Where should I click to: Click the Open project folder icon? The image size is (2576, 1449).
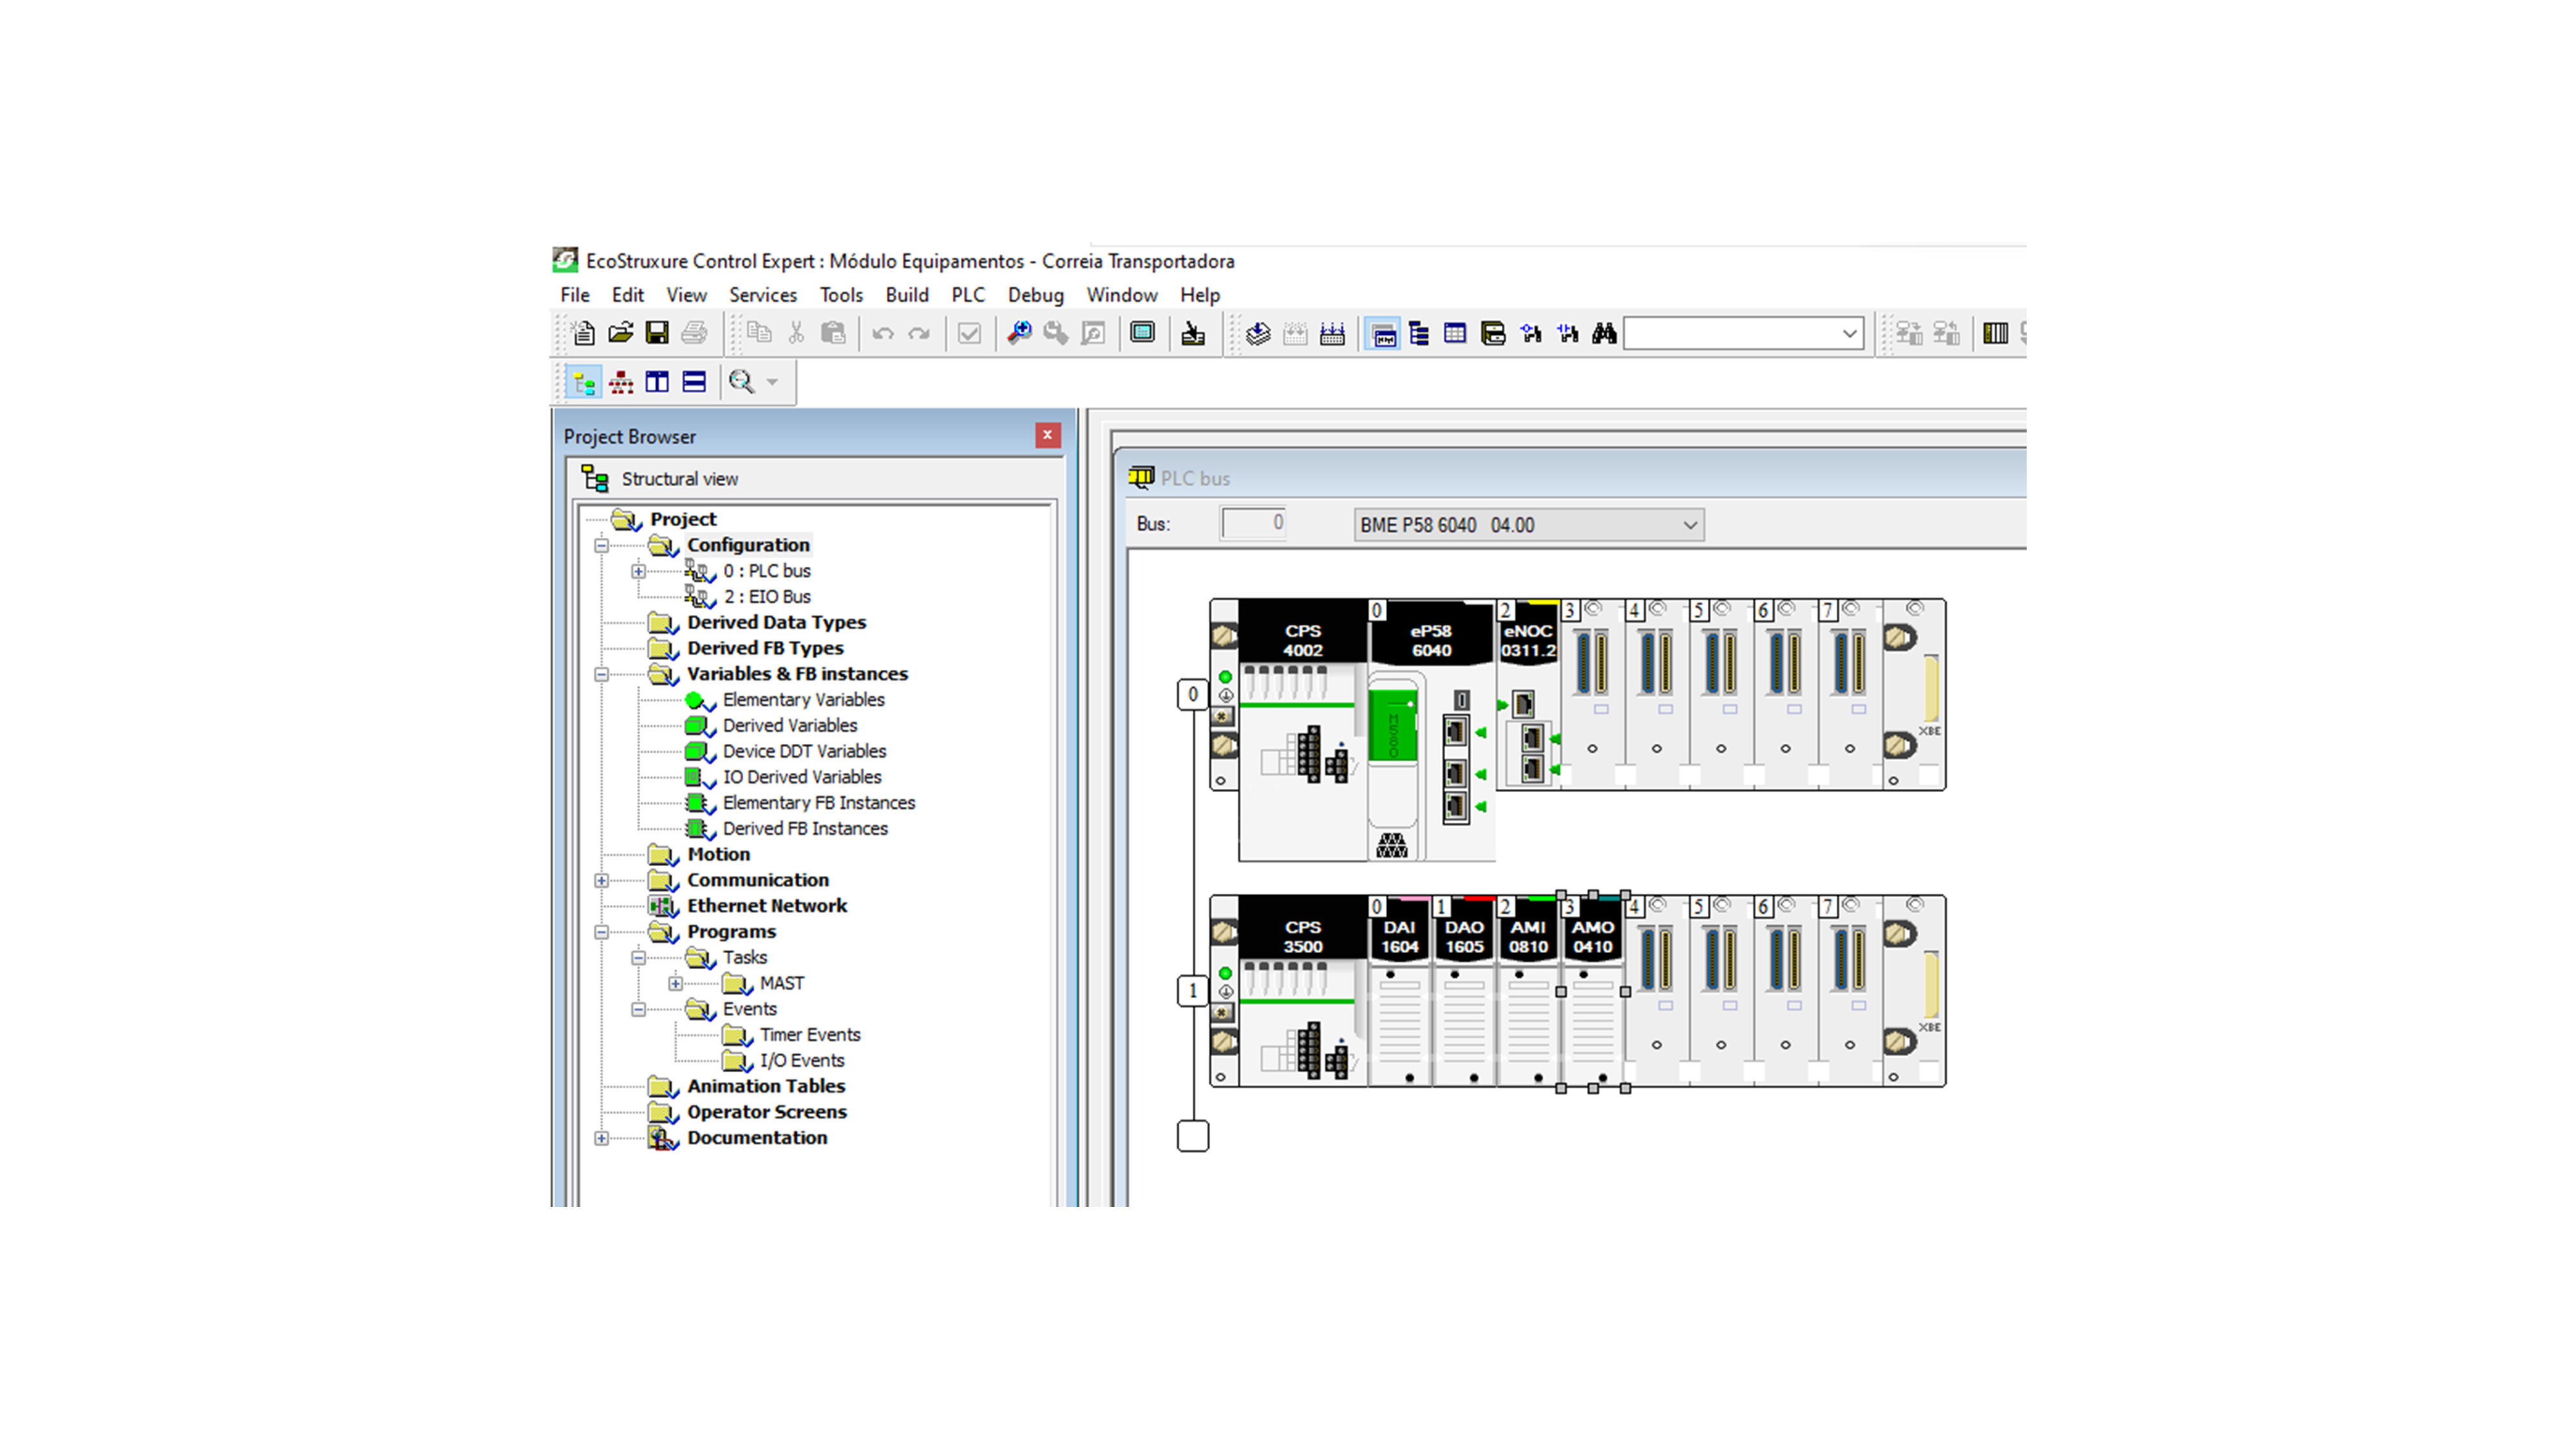621,333
